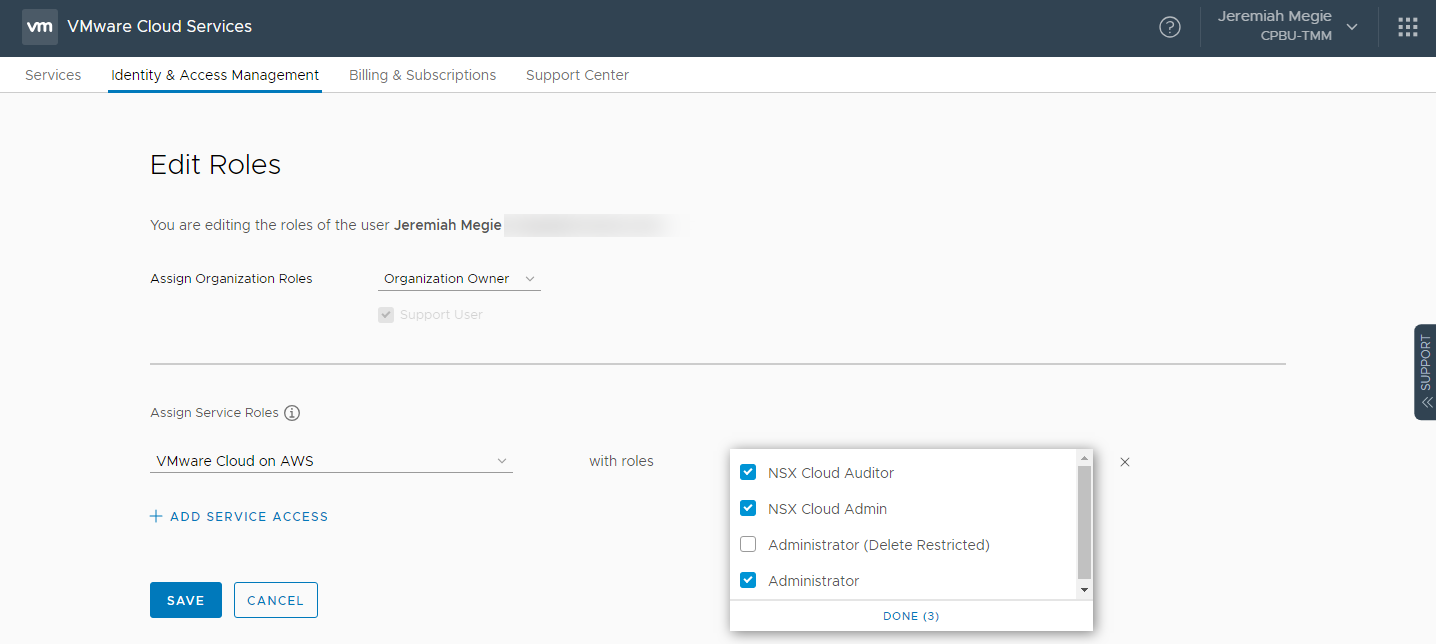Confirm role selection with Done (3)
This screenshot has width=1436, height=644.
pyautogui.click(x=910, y=616)
